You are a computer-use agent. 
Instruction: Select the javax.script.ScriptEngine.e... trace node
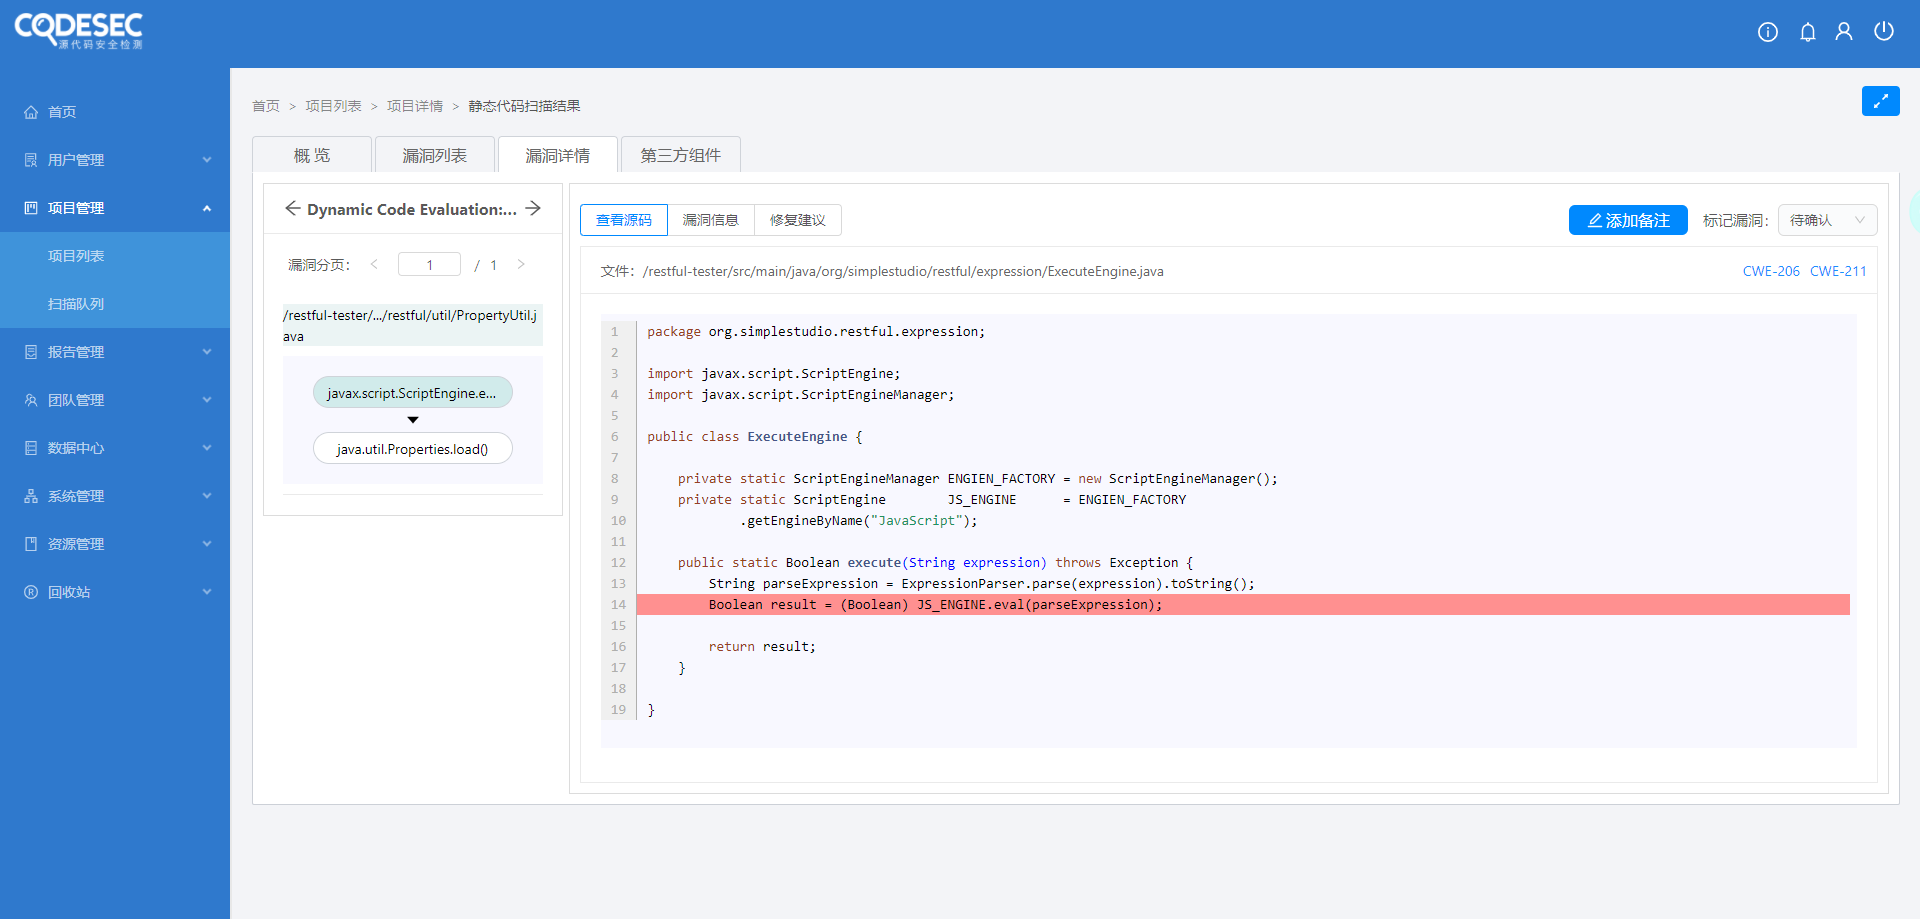point(413,393)
